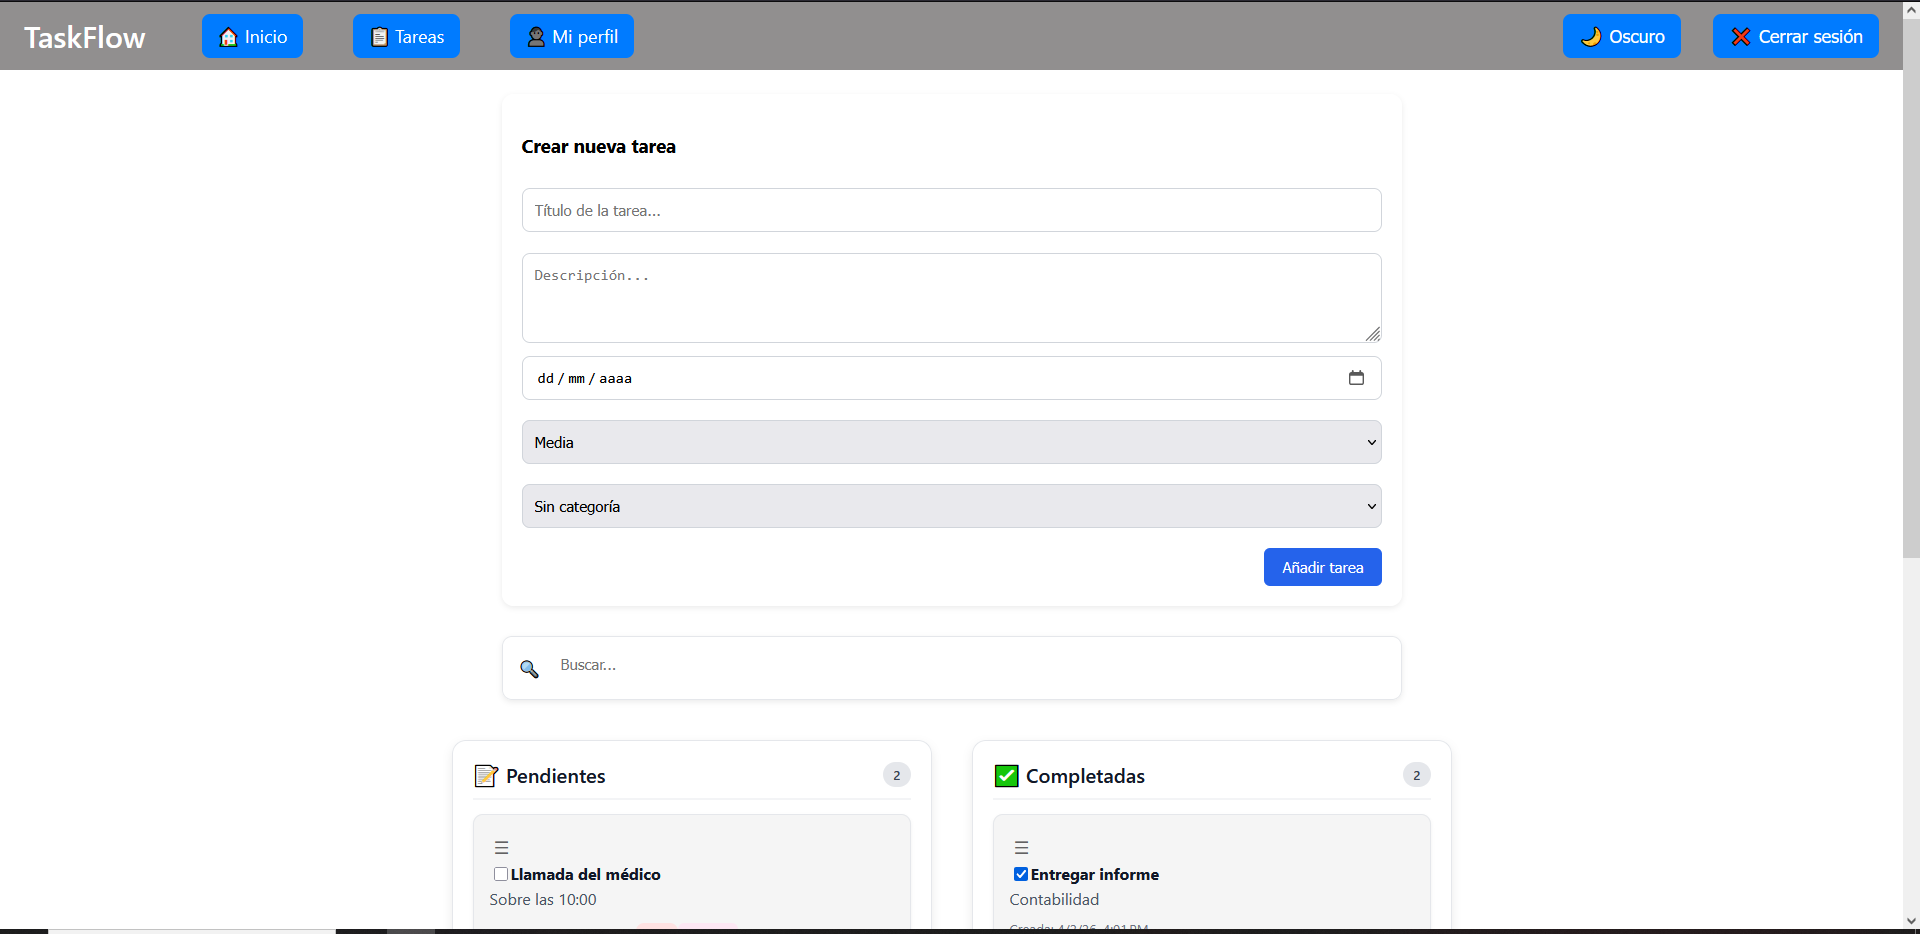
Task: Click the calendar icon in date field
Action: (1356, 378)
